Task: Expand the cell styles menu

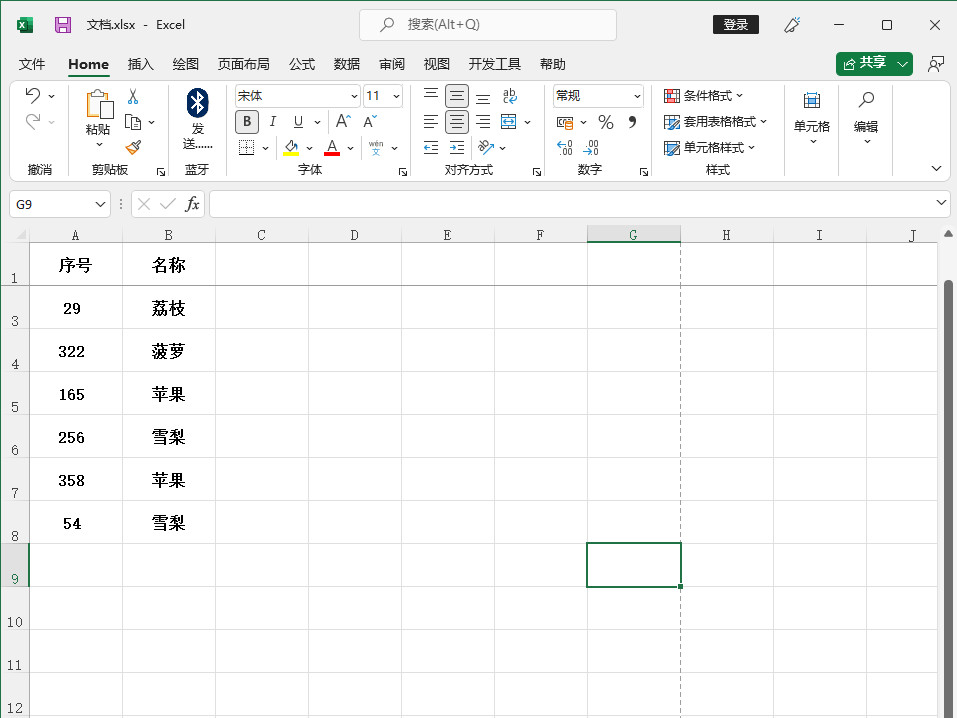Action: pyautogui.click(x=709, y=147)
